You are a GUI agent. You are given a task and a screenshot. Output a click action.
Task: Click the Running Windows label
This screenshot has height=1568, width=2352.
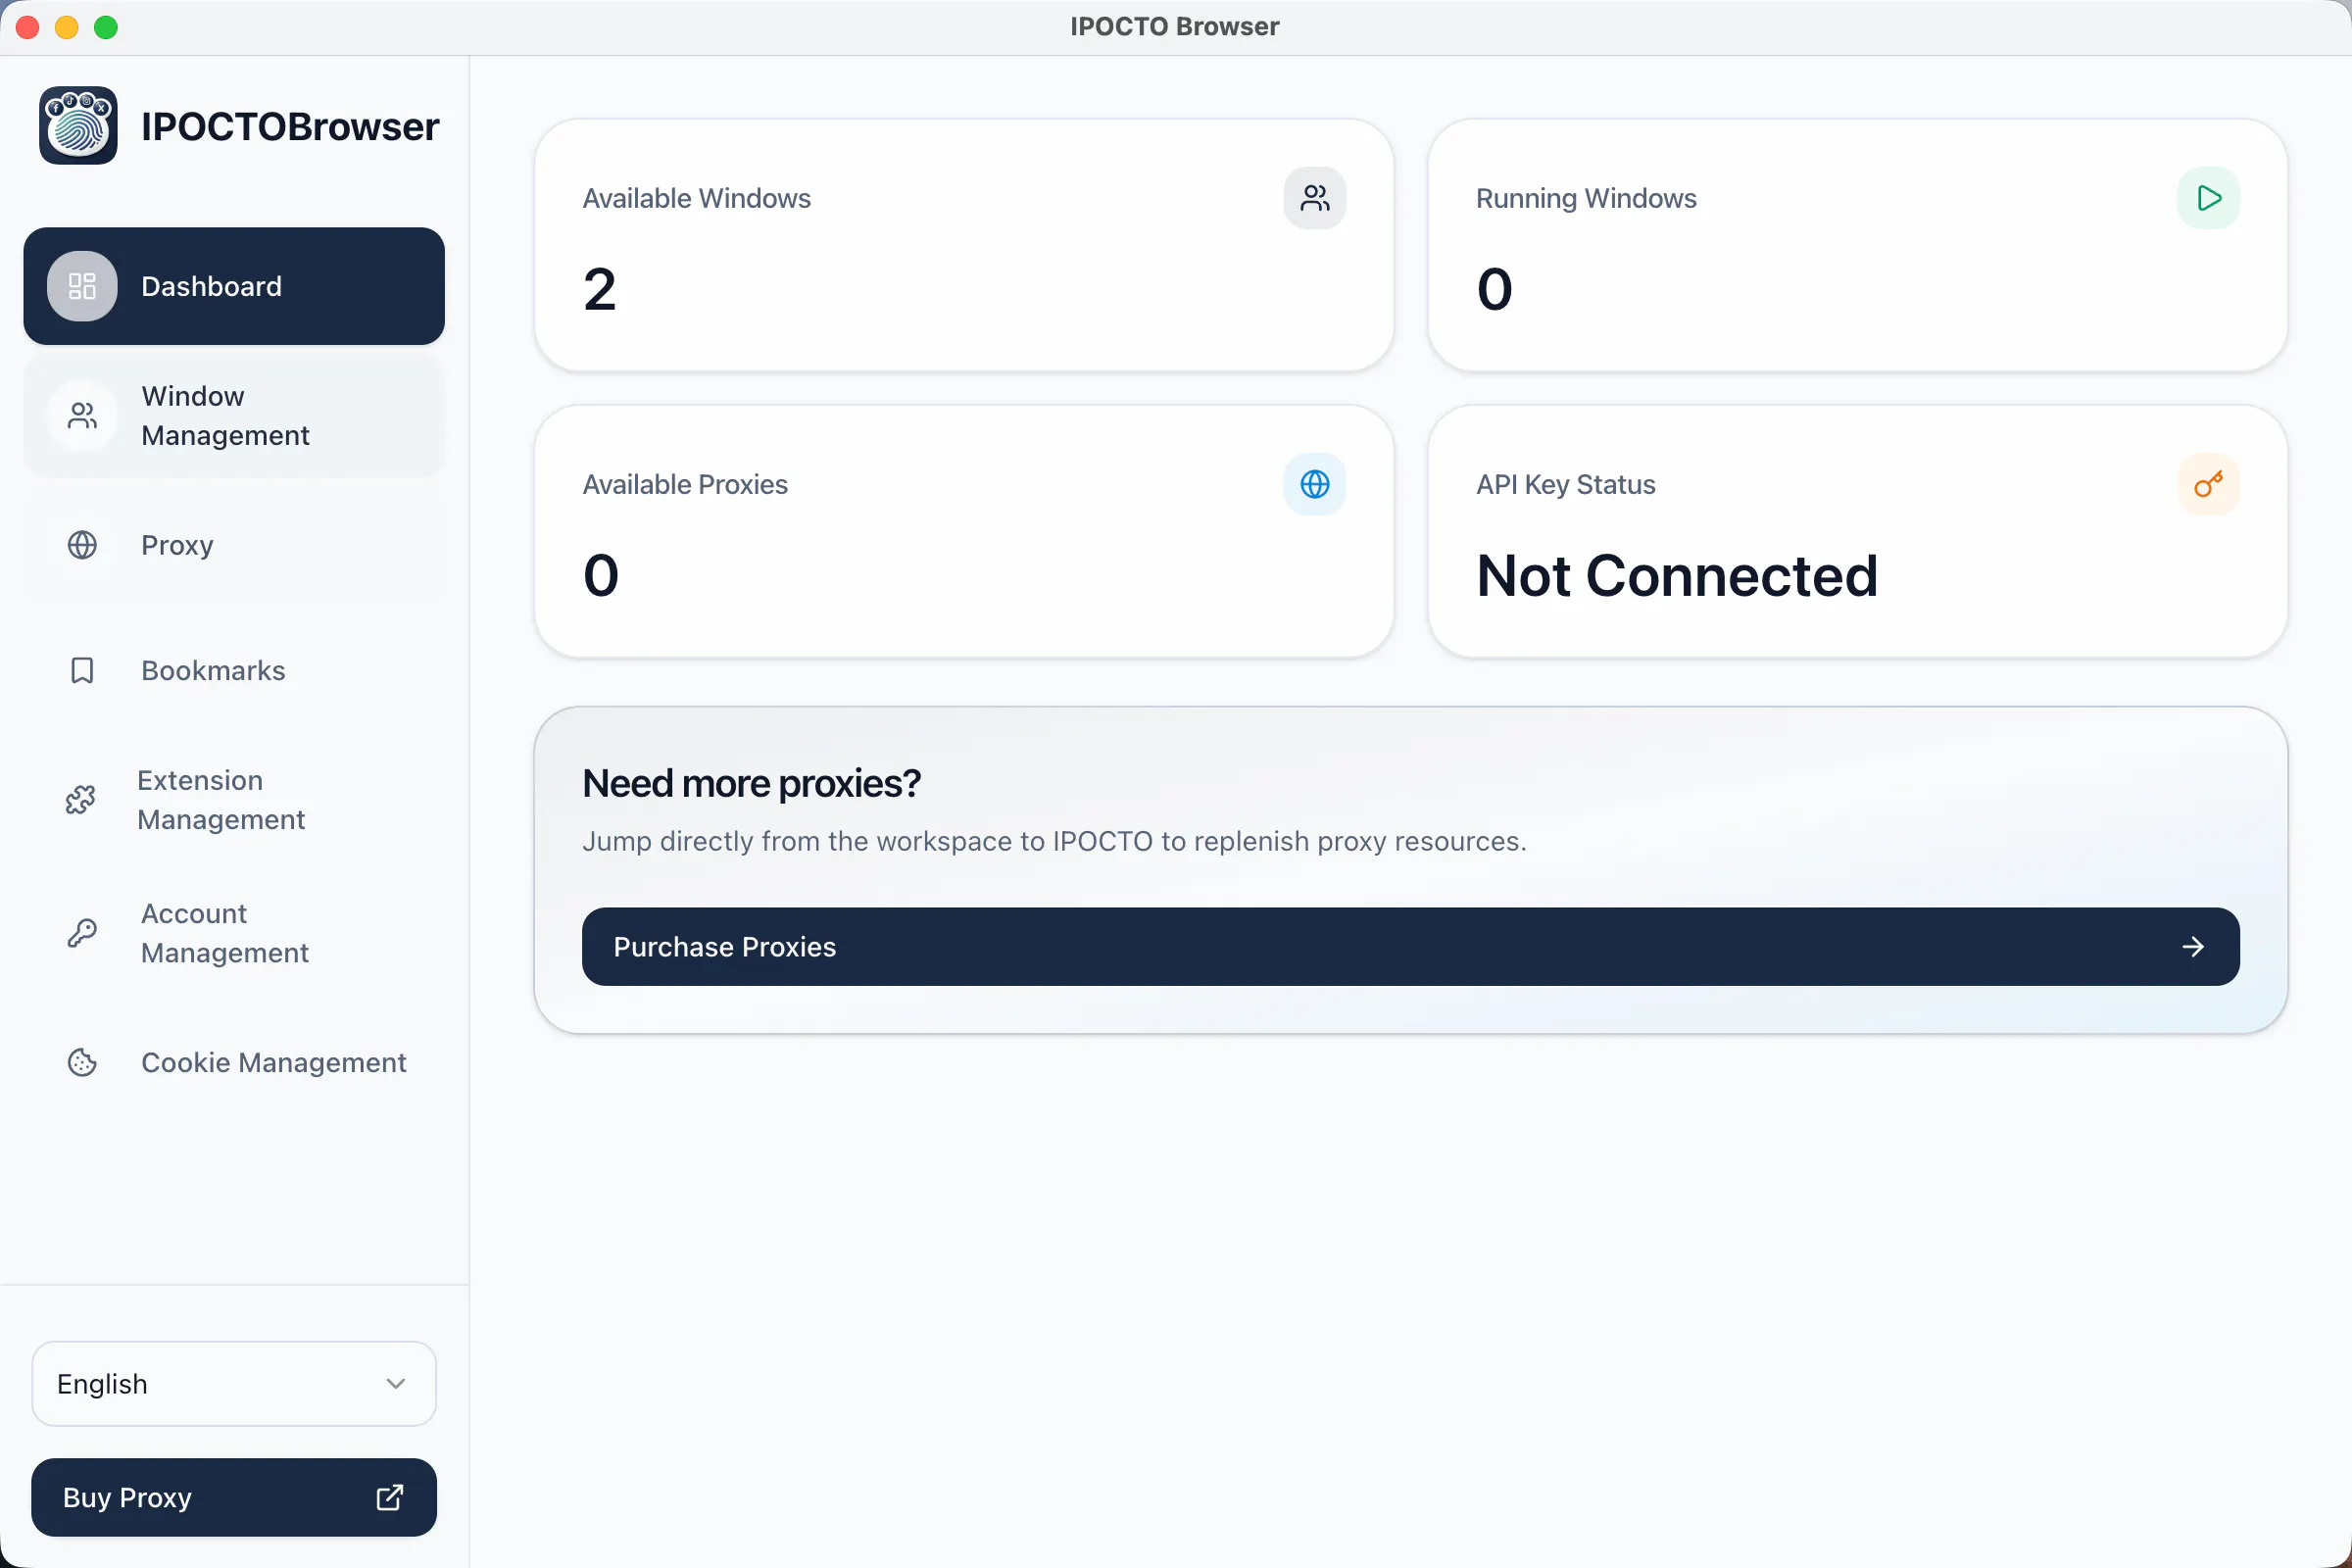[x=1586, y=198]
